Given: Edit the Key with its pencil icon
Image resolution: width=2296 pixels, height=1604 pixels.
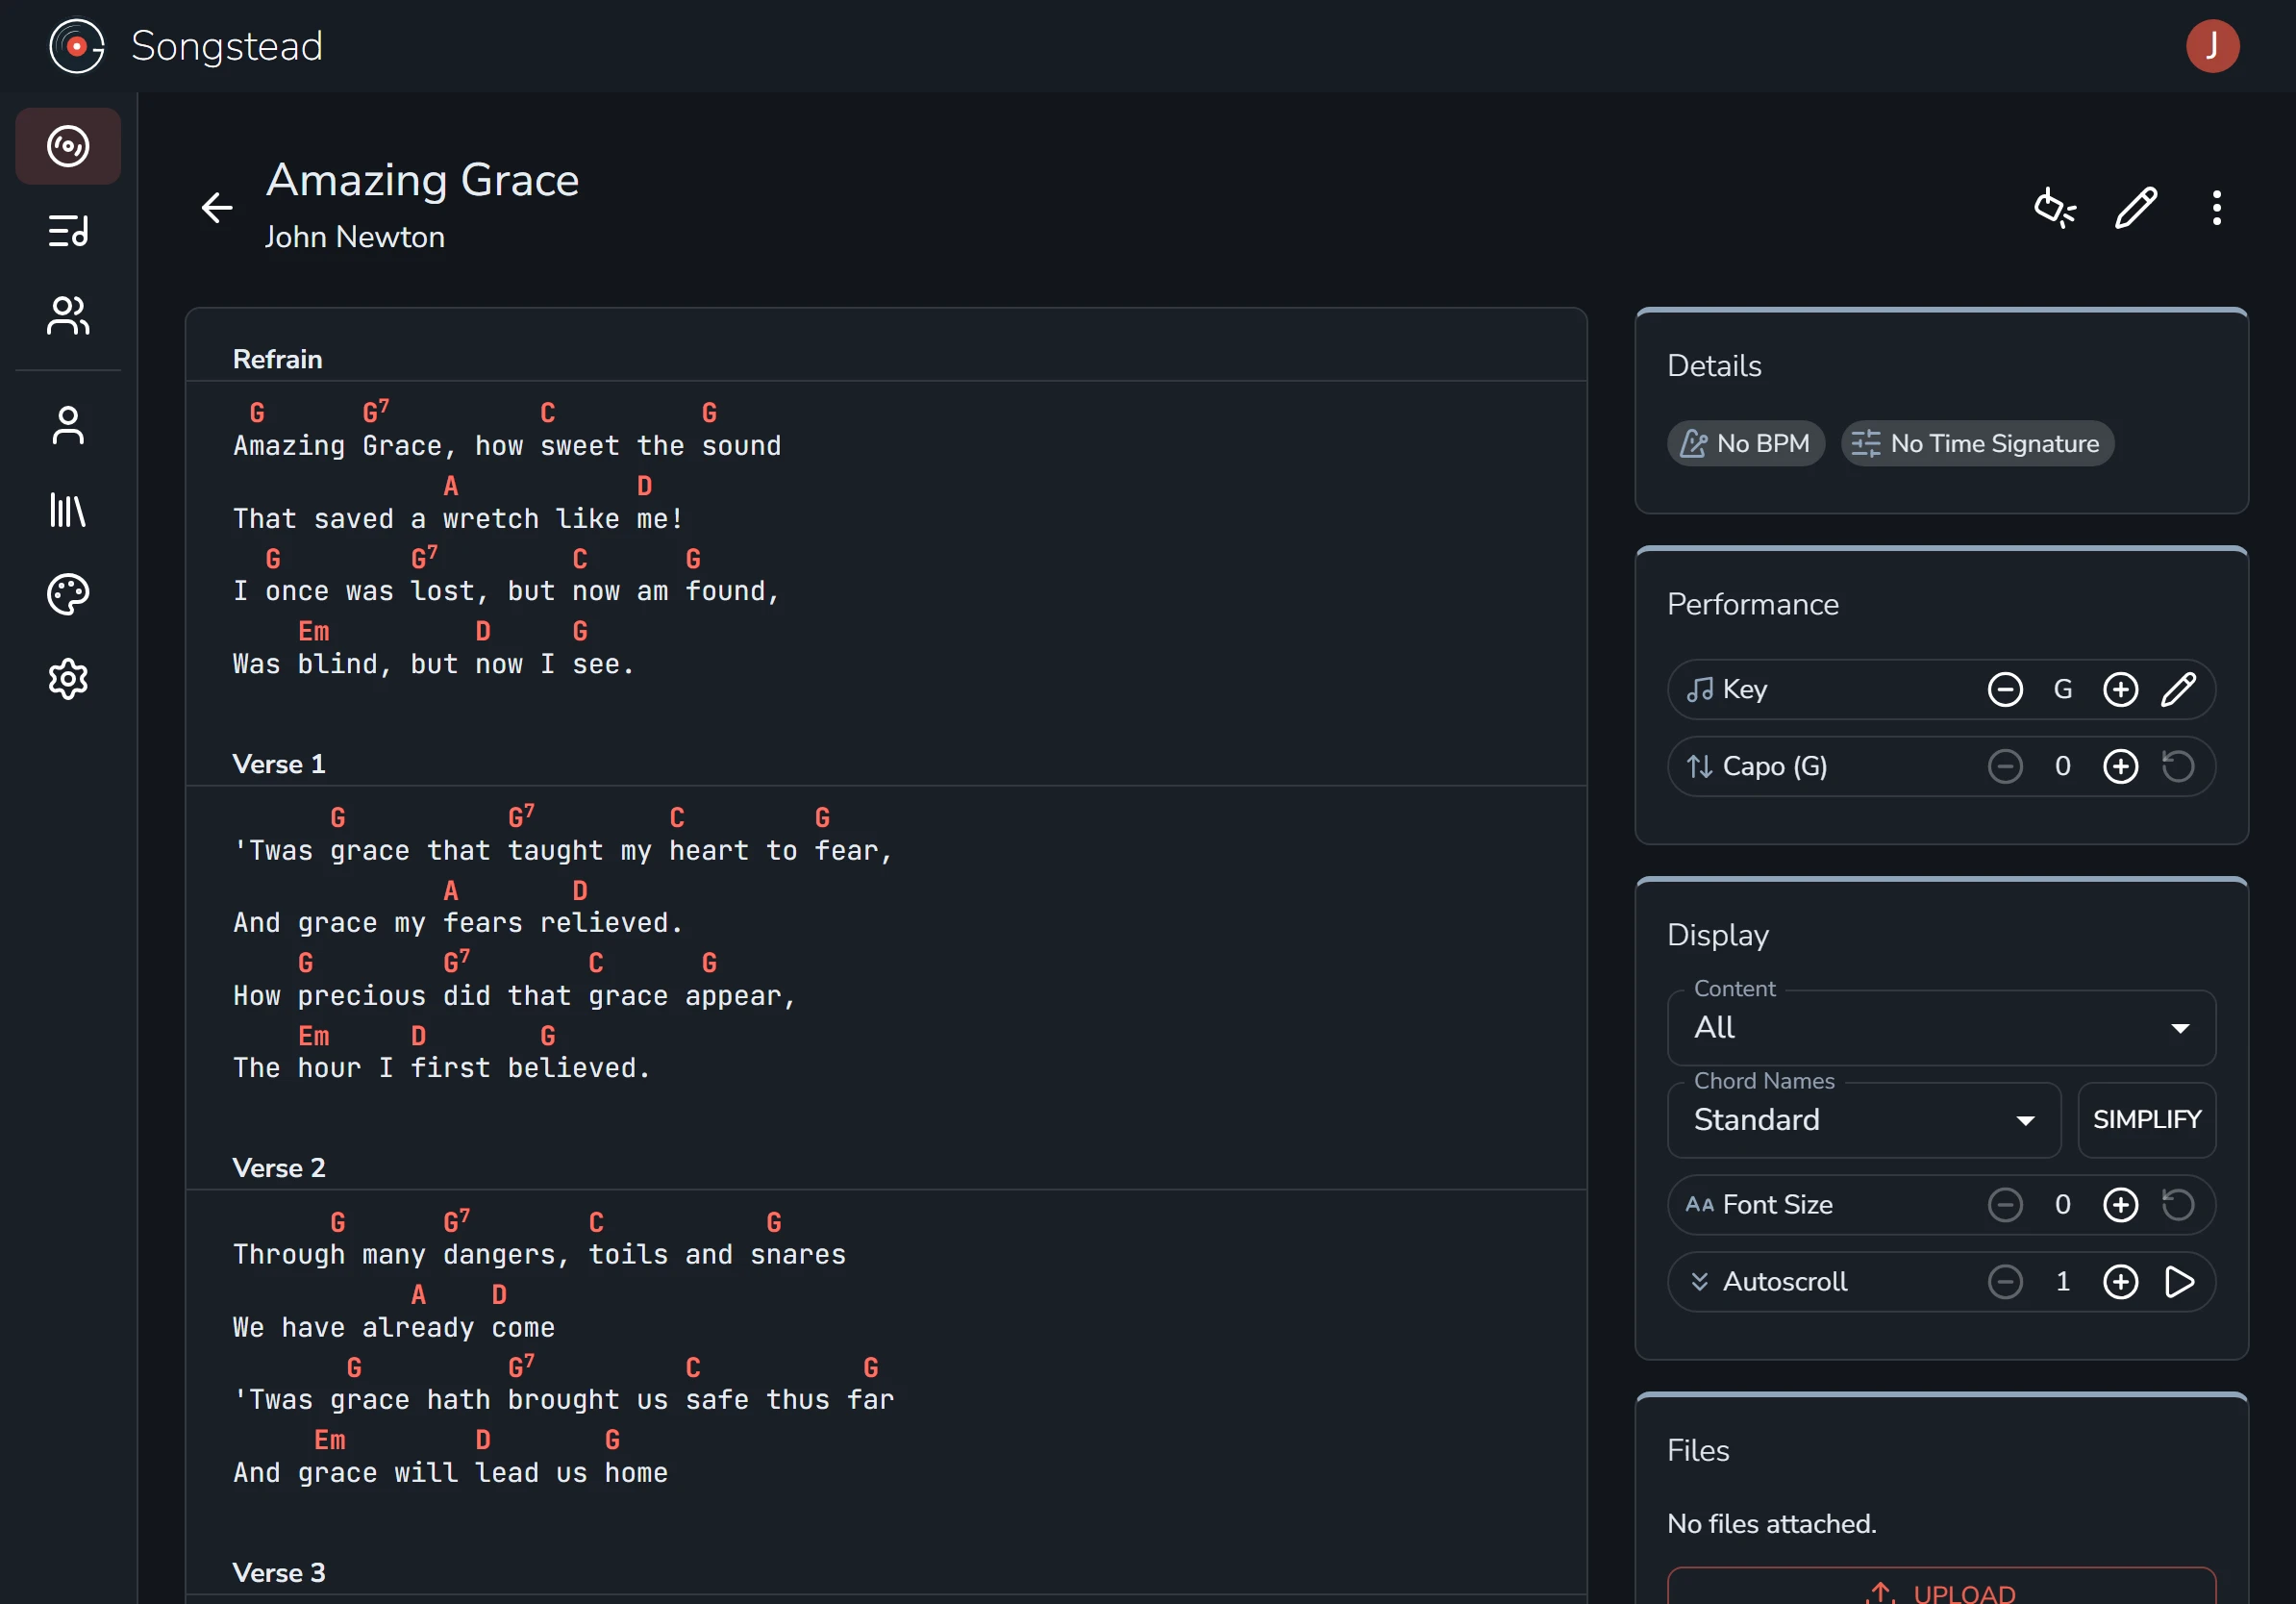Looking at the screenshot, I should (x=2178, y=689).
